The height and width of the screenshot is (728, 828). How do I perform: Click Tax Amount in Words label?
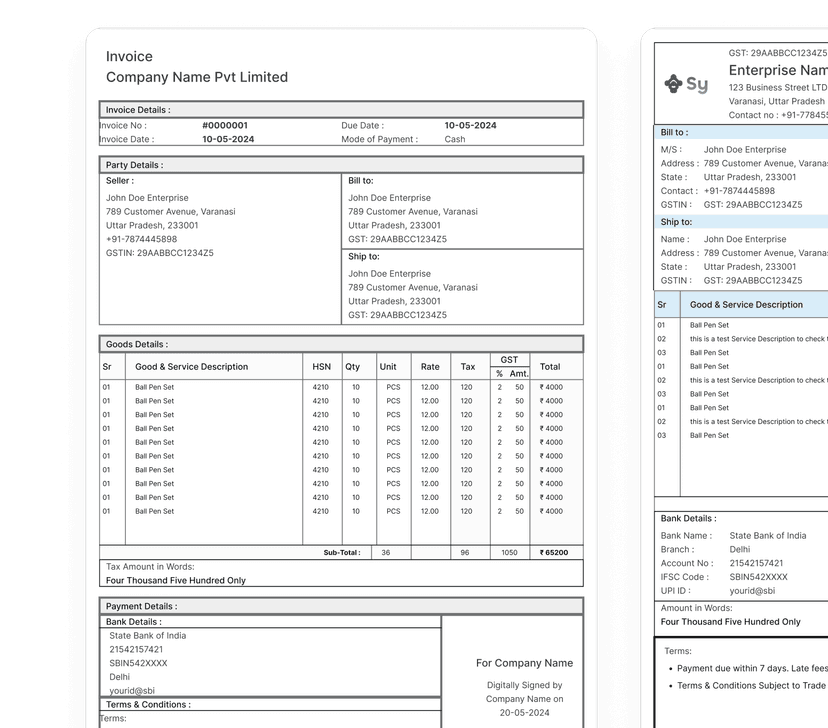(150, 566)
